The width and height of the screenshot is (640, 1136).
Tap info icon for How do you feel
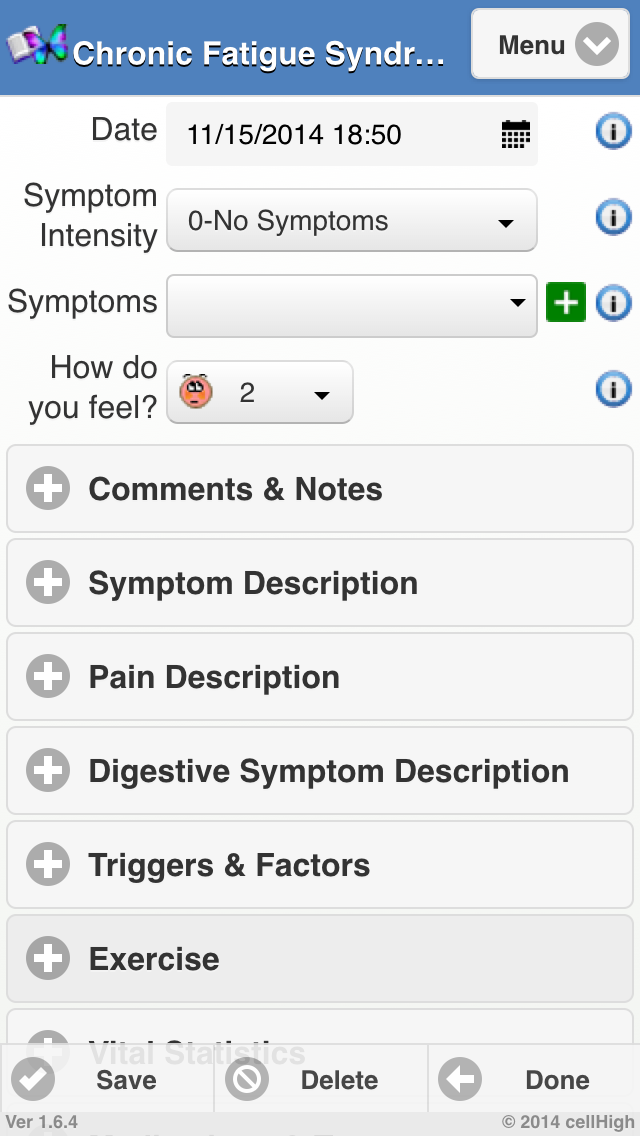pyautogui.click(x=613, y=389)
